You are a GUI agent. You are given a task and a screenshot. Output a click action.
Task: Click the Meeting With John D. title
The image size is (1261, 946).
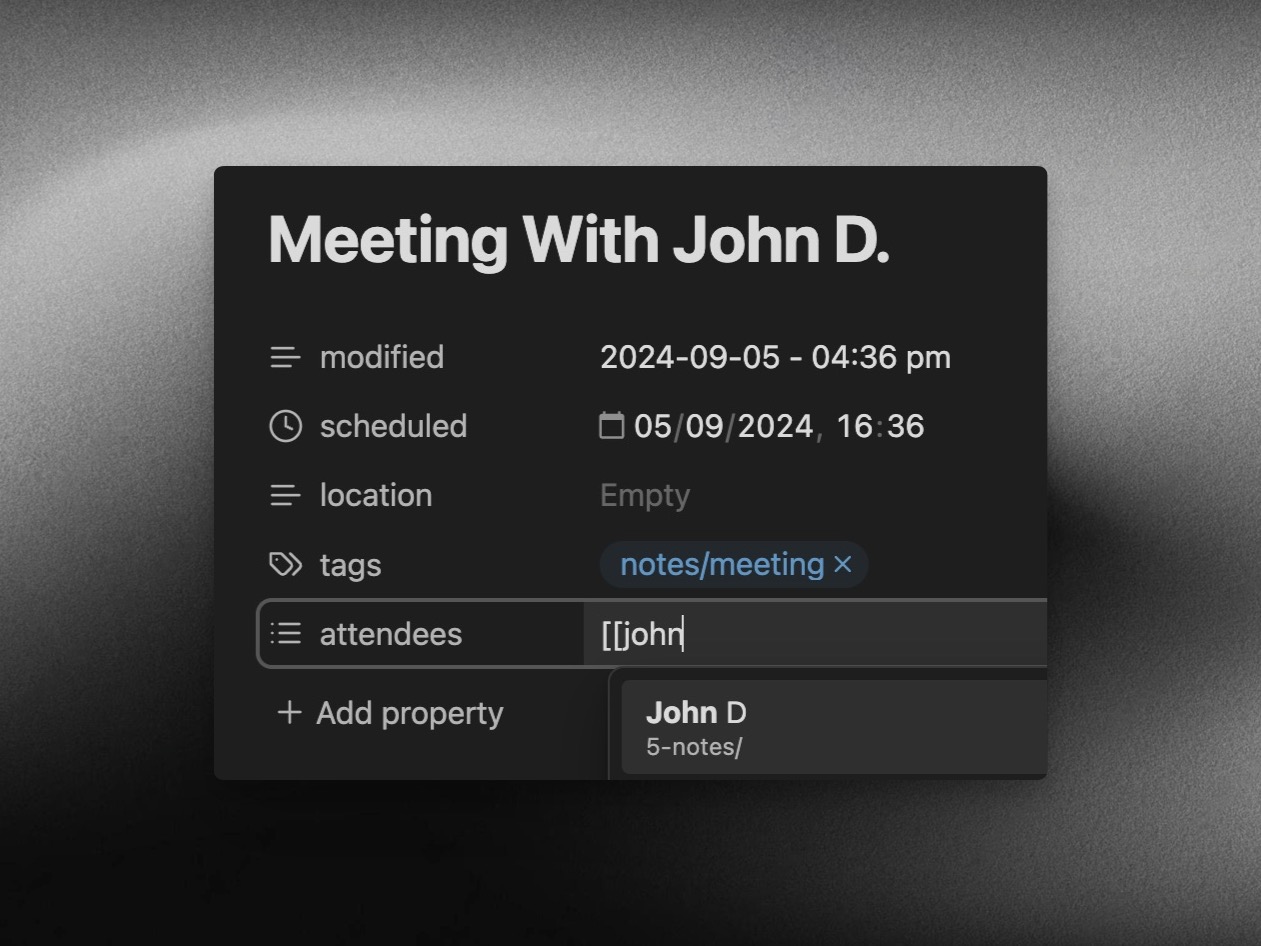pos(579,240)
